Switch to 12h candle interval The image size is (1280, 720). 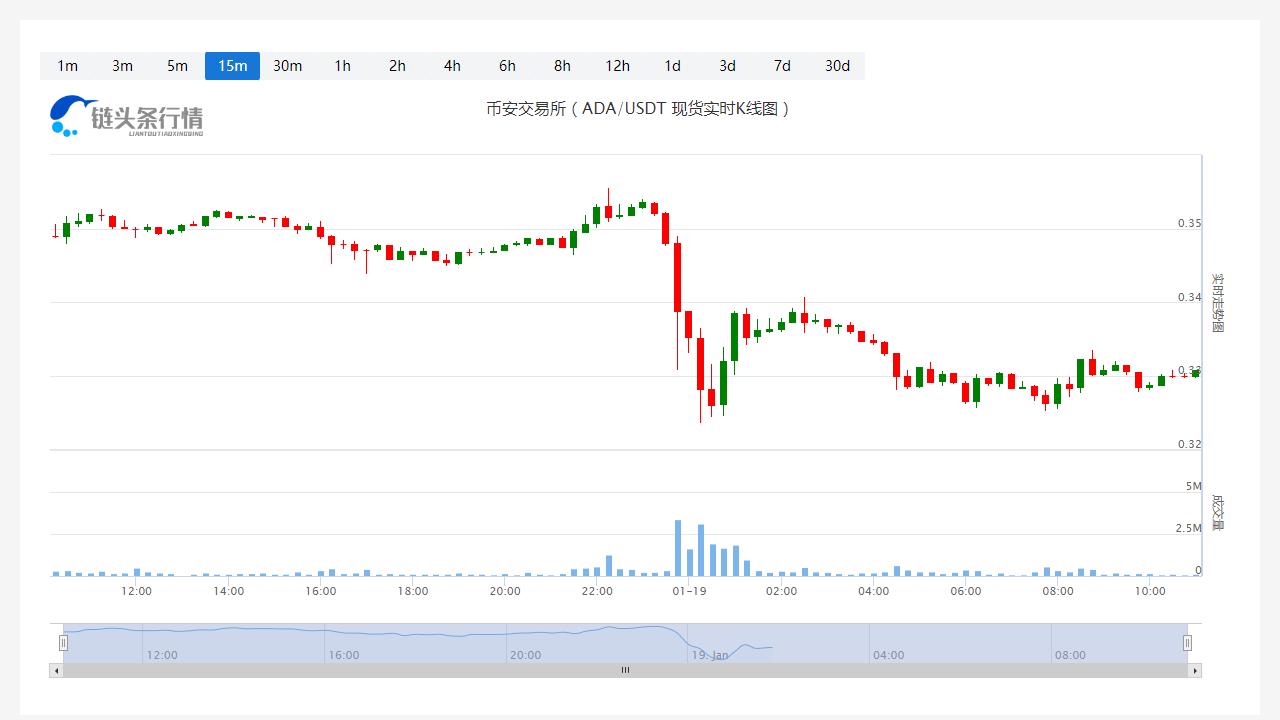click(x=617, y=66)
